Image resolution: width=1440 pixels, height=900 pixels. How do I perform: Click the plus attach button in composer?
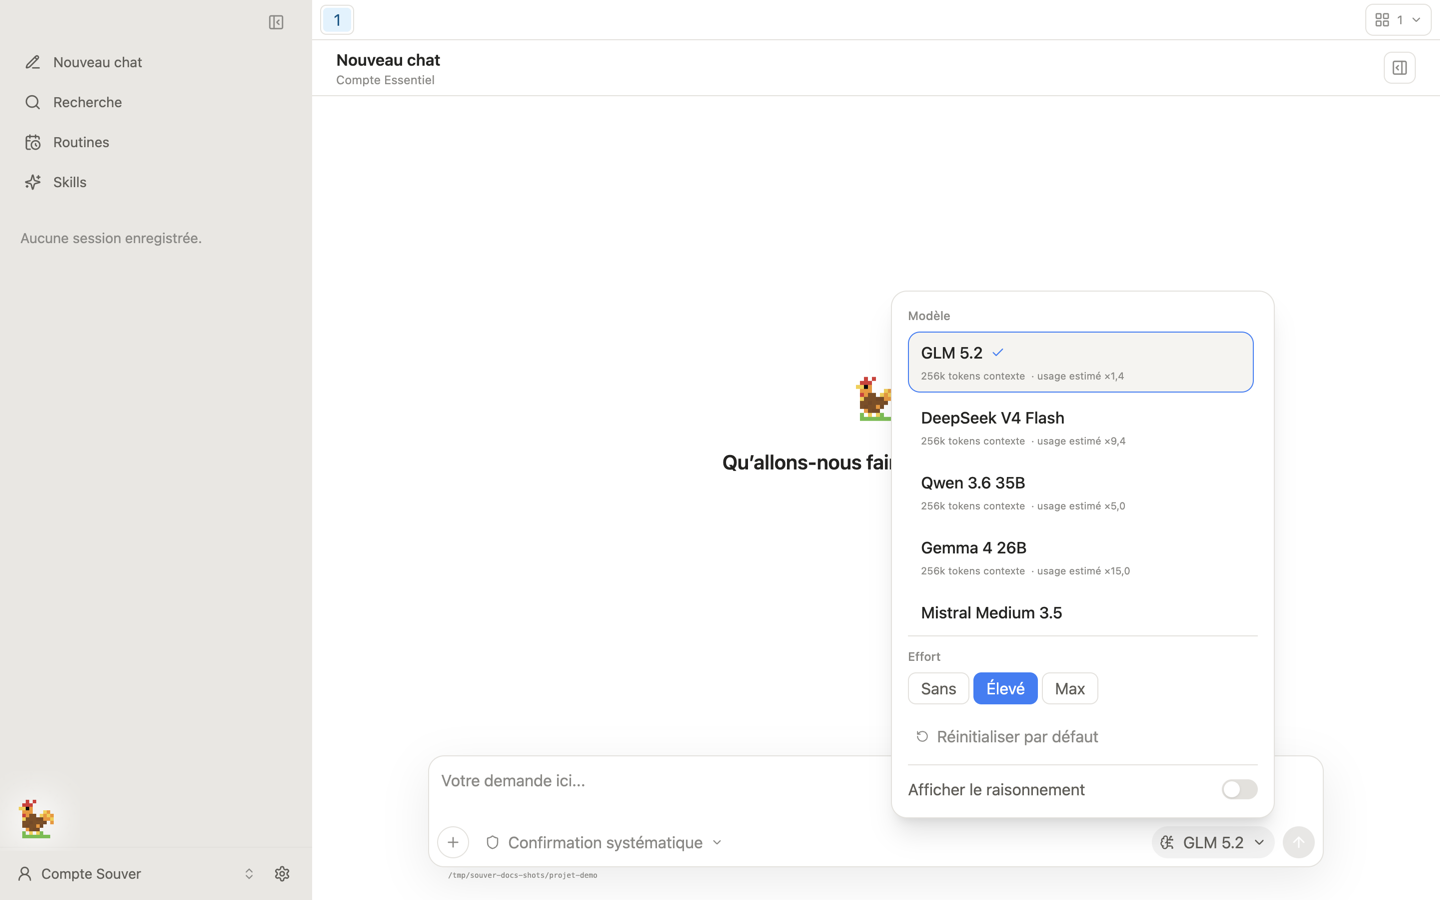[453, 842]
